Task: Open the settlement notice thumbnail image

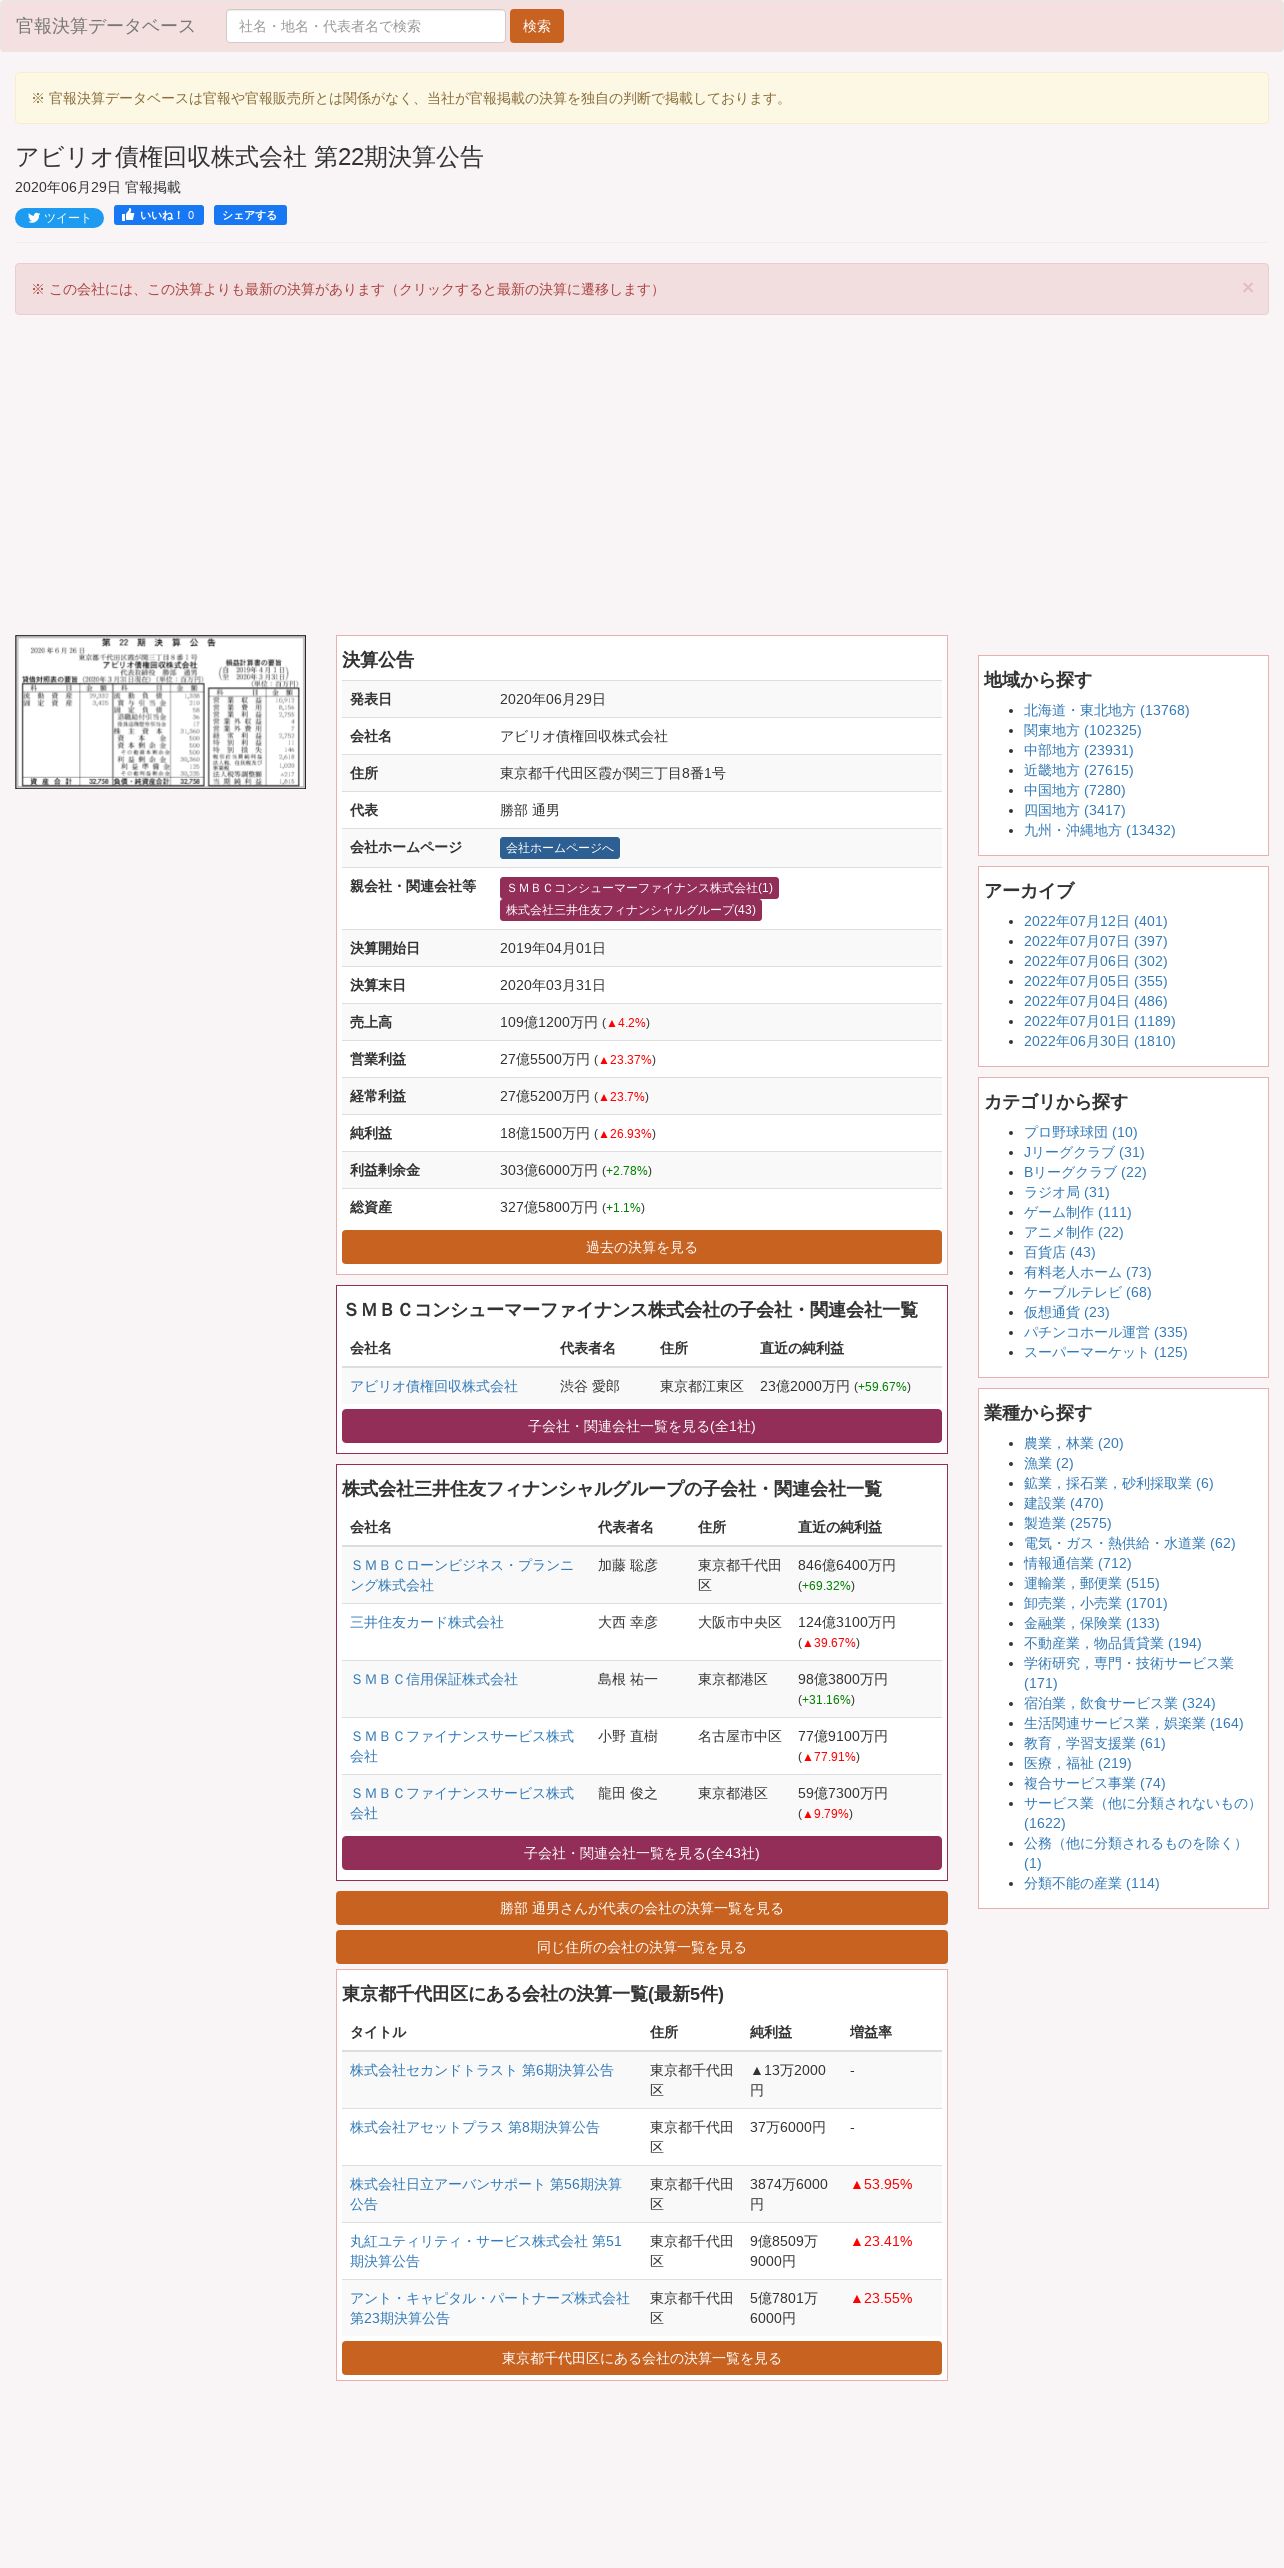Action: (x=160, y=712)
